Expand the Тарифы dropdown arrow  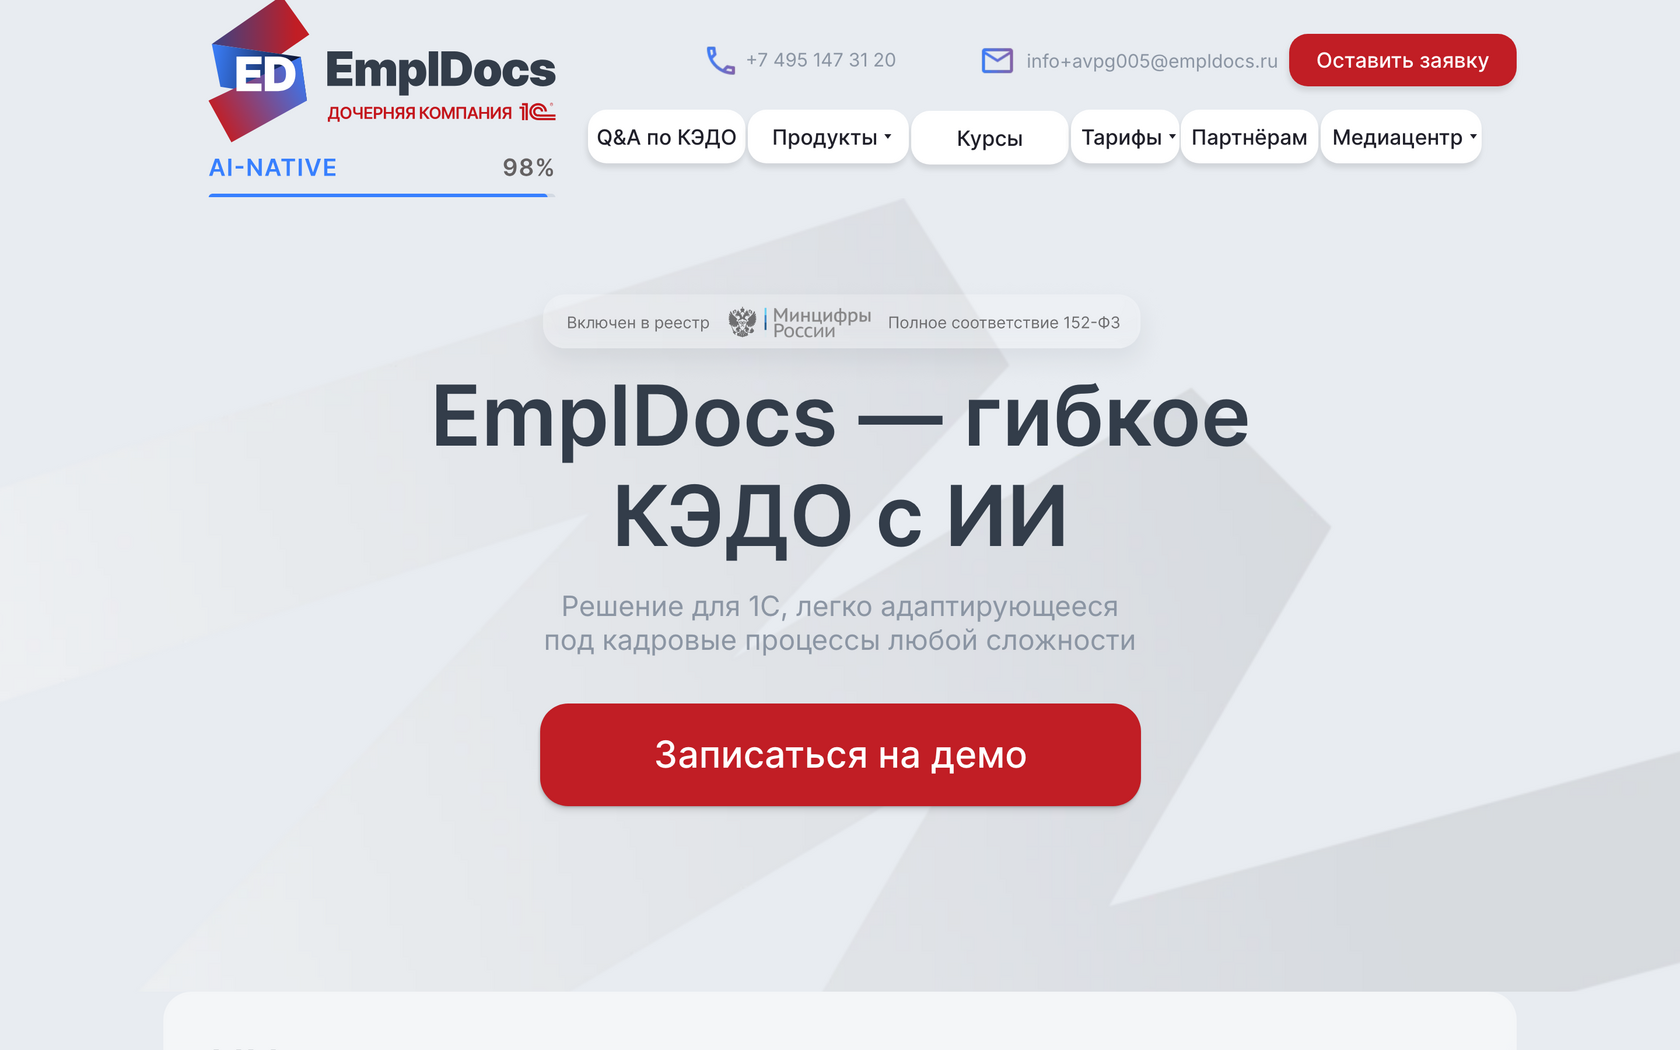tap(1172, 137)
